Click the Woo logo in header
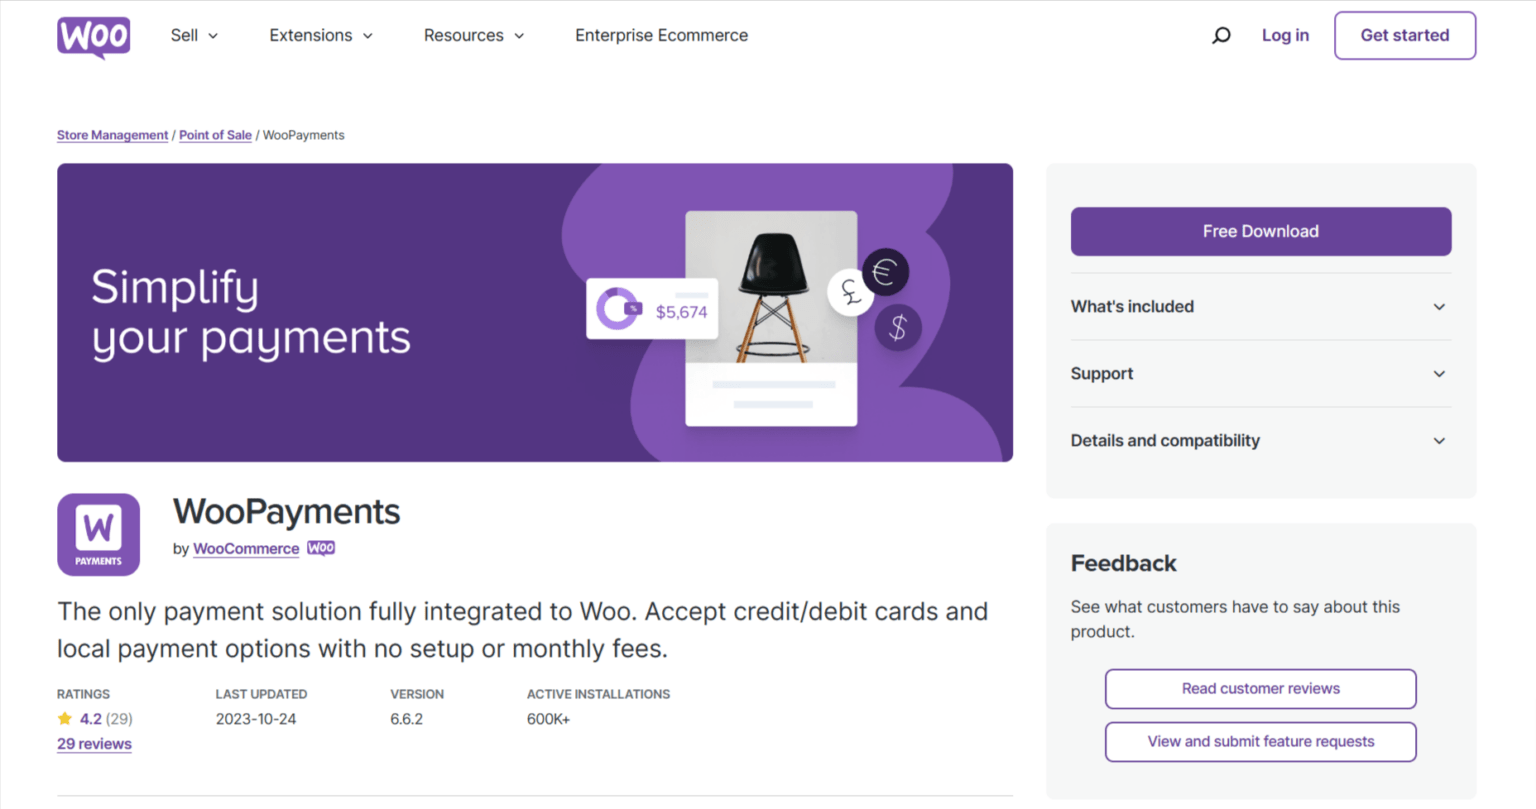Viewport: 1536px width, 809px height. tap(94, 37)
